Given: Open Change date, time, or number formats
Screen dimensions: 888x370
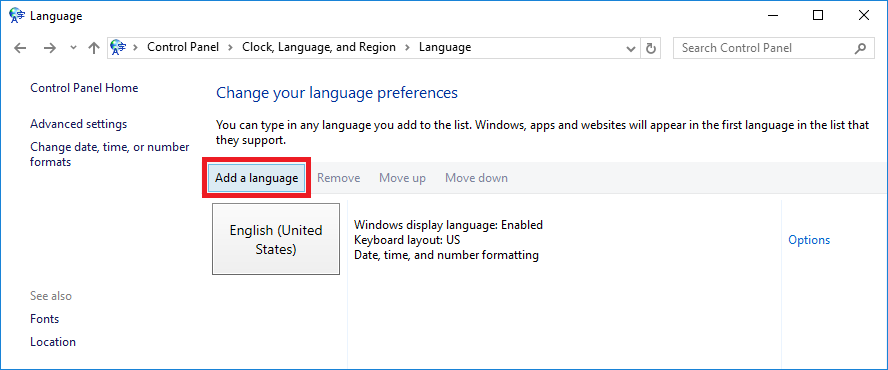Looking at the screenshot, I should (109, 154).
